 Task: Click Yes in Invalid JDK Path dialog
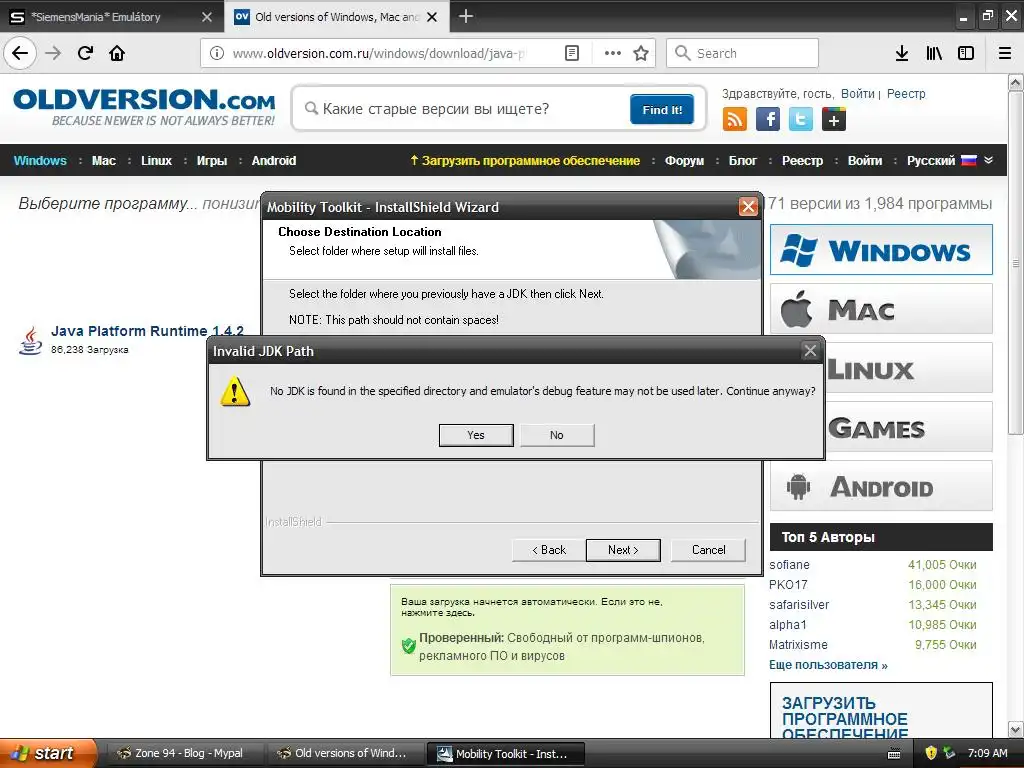(476, 435)
